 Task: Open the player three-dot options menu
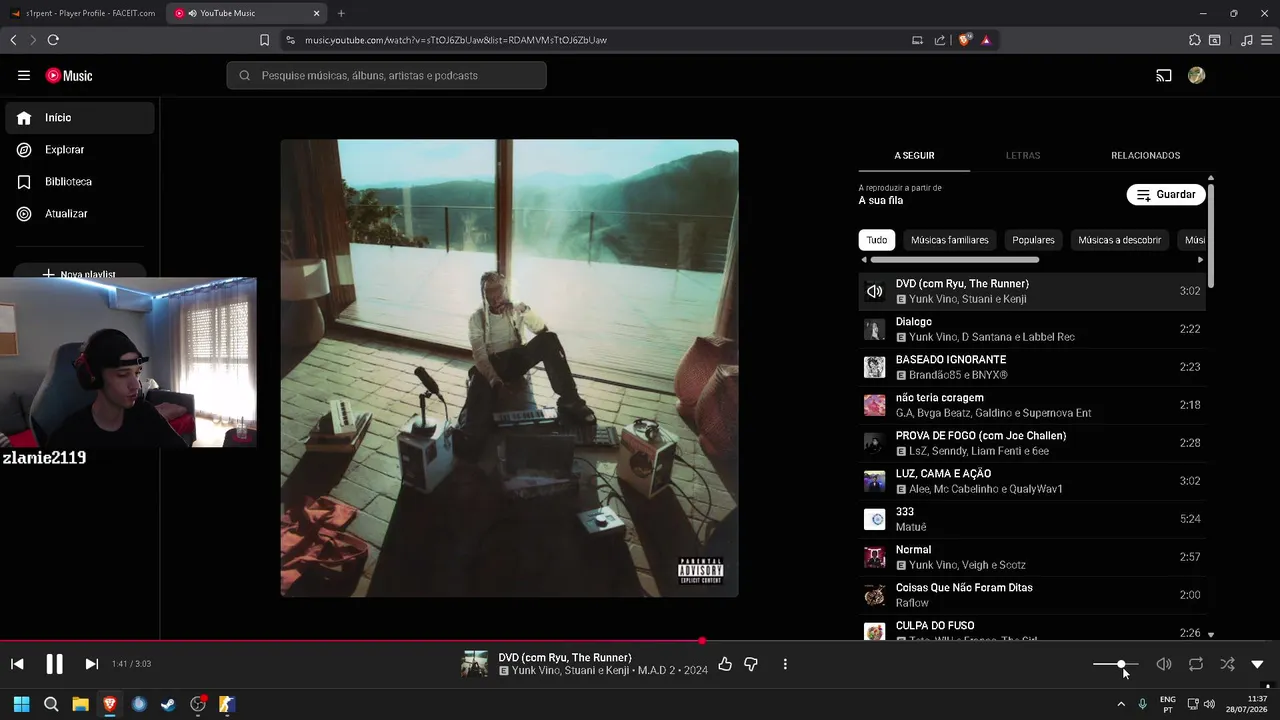click(785, 664)
